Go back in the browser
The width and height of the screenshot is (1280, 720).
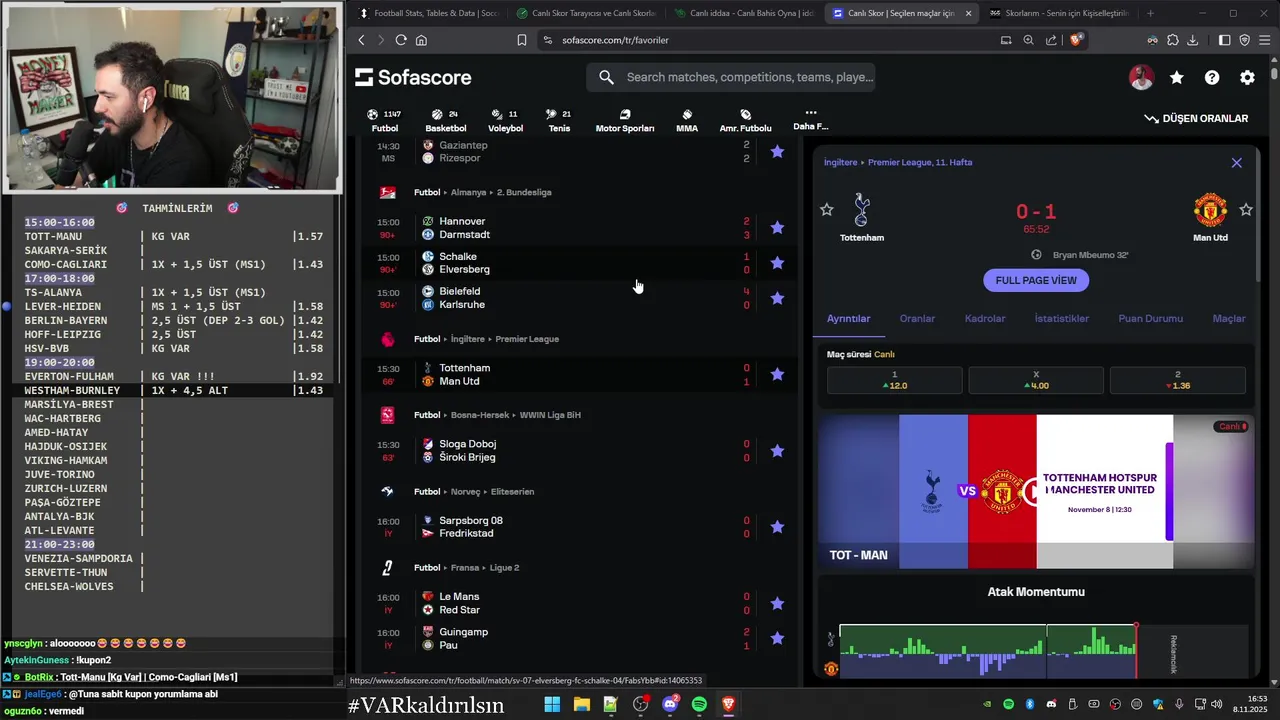(x=362, y=40)
